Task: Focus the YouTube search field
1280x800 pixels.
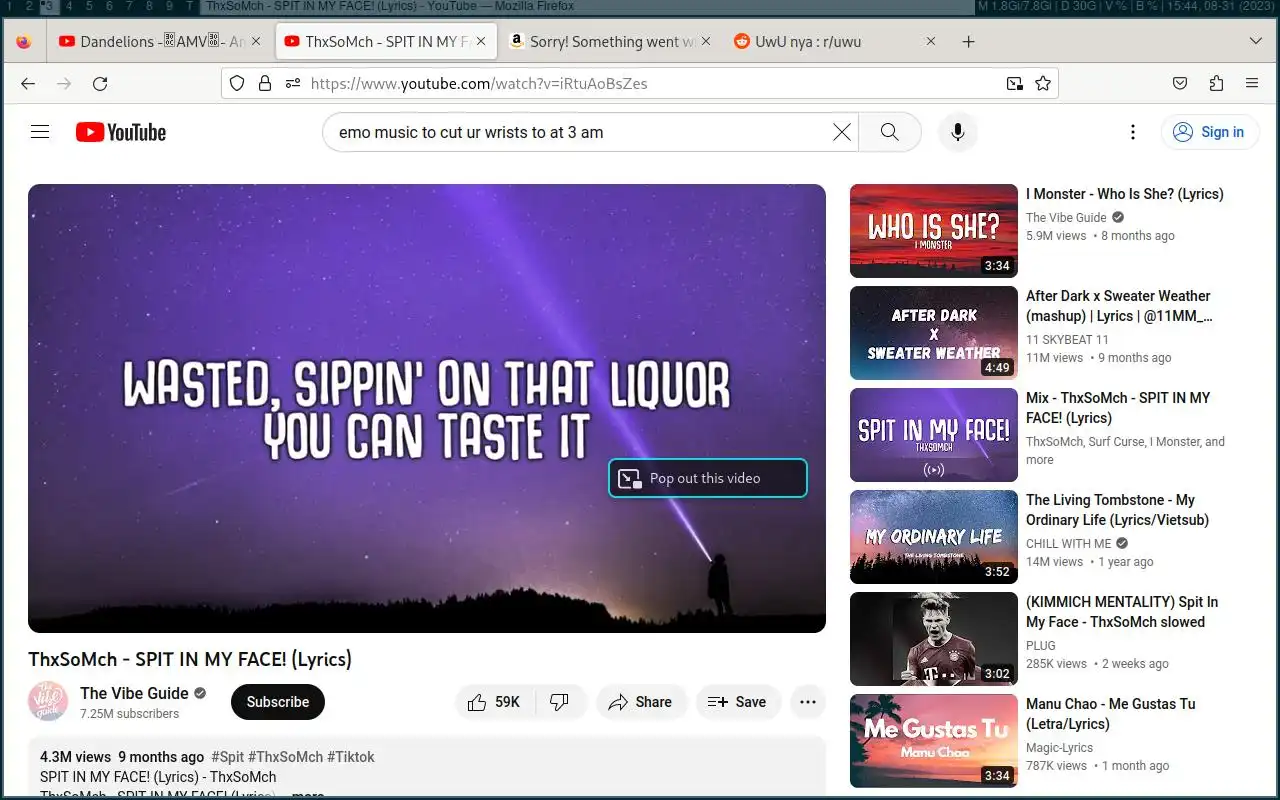Action: (x=580, y=132)
